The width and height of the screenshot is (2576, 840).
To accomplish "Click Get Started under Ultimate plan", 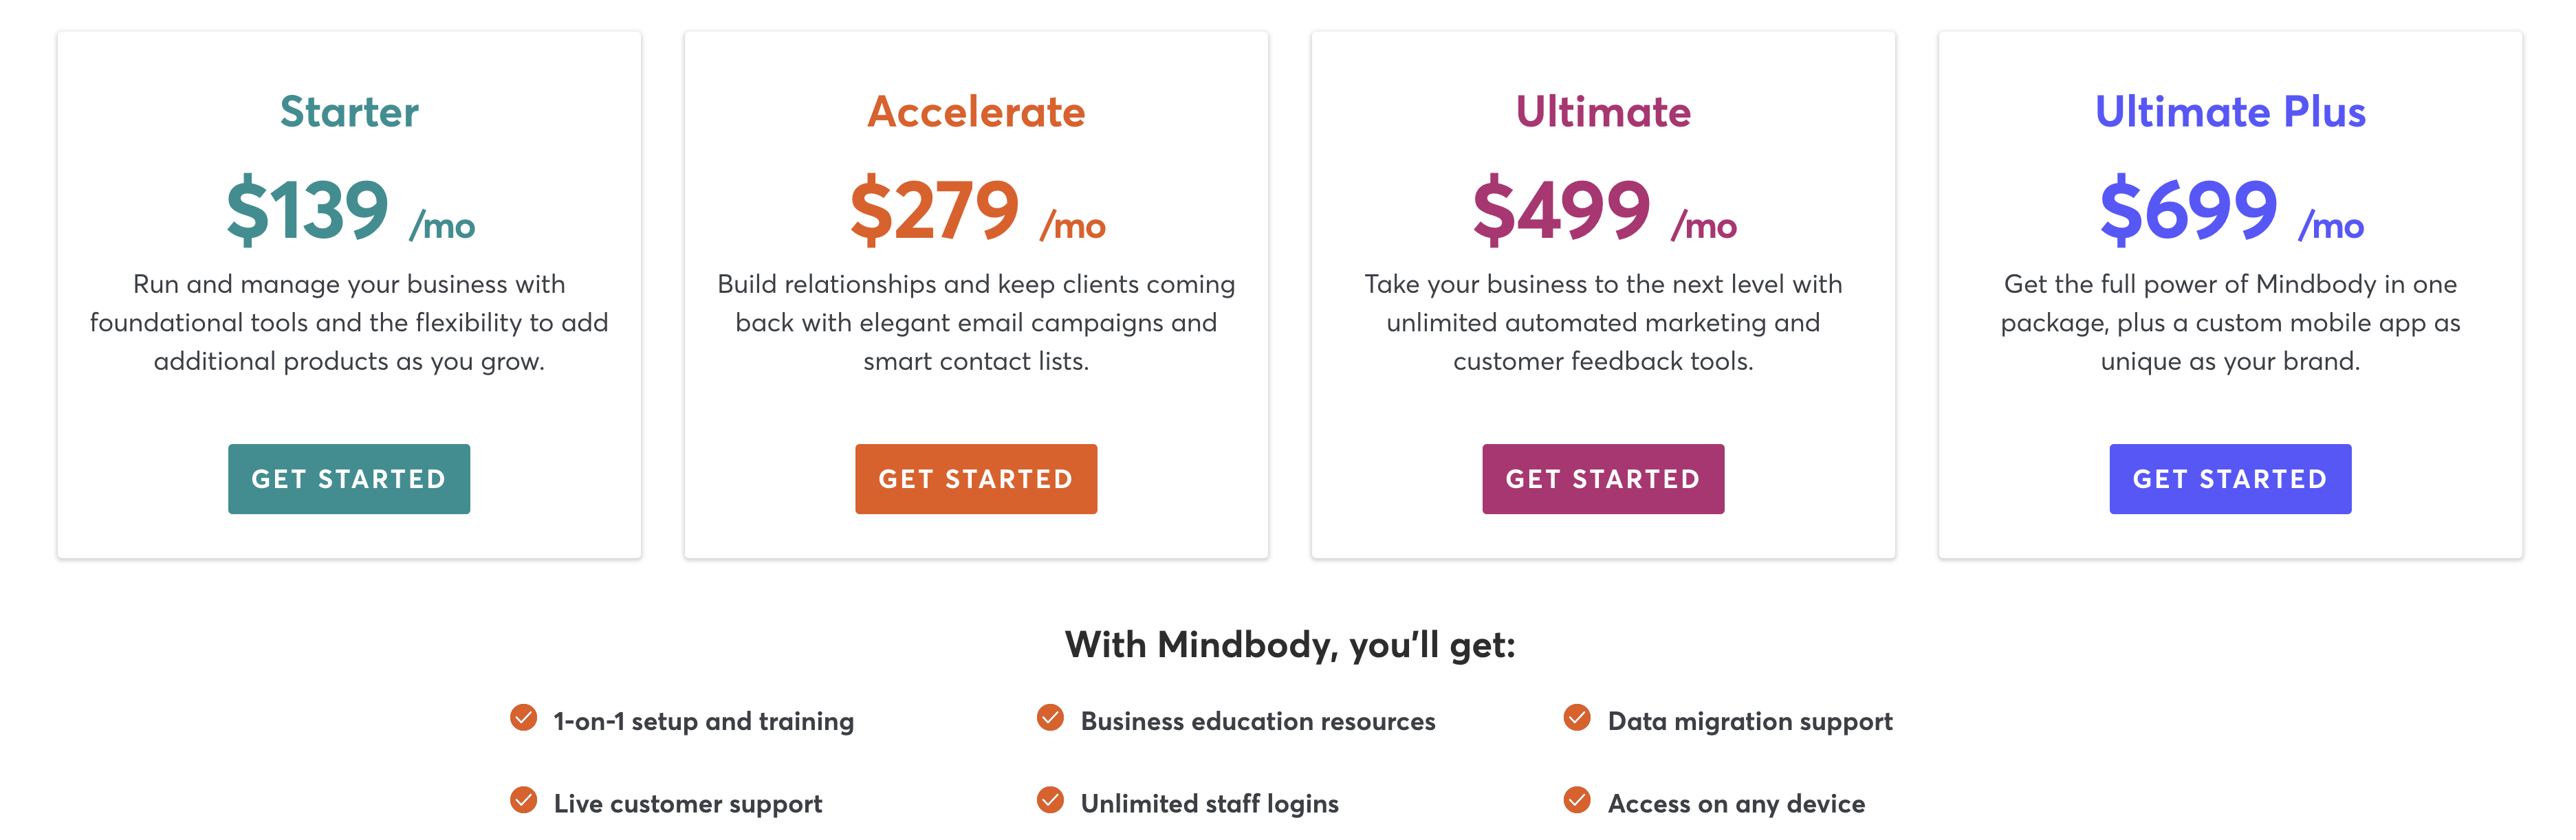I will pos(1602,479).
